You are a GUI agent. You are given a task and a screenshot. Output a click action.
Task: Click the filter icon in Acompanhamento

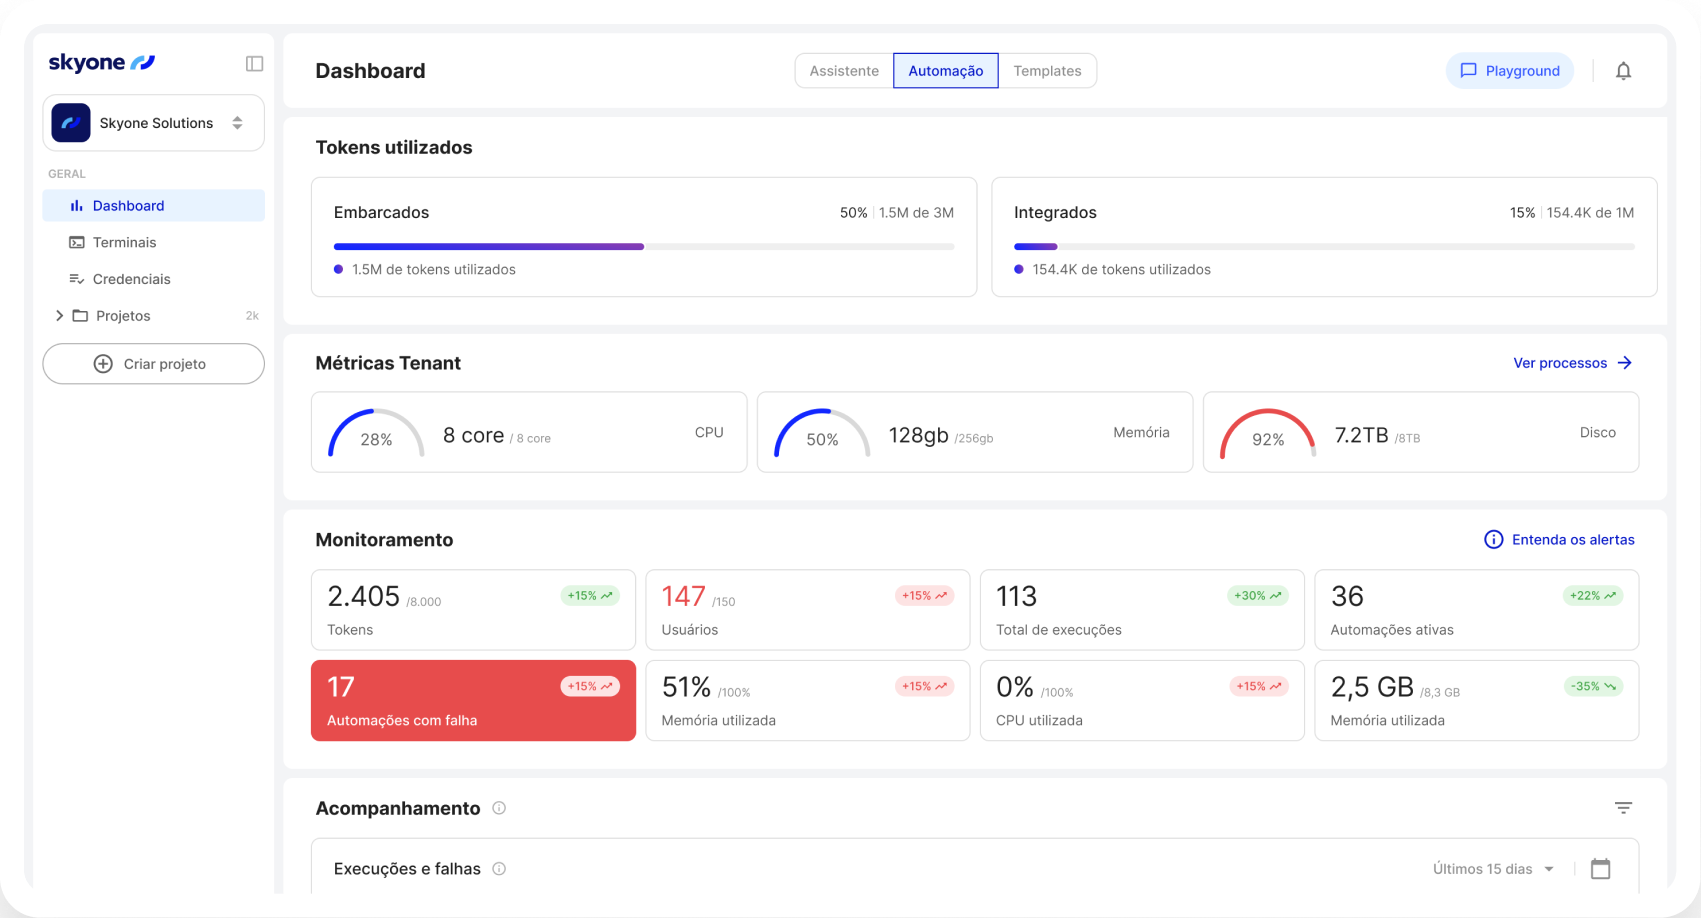(1623, 808)
